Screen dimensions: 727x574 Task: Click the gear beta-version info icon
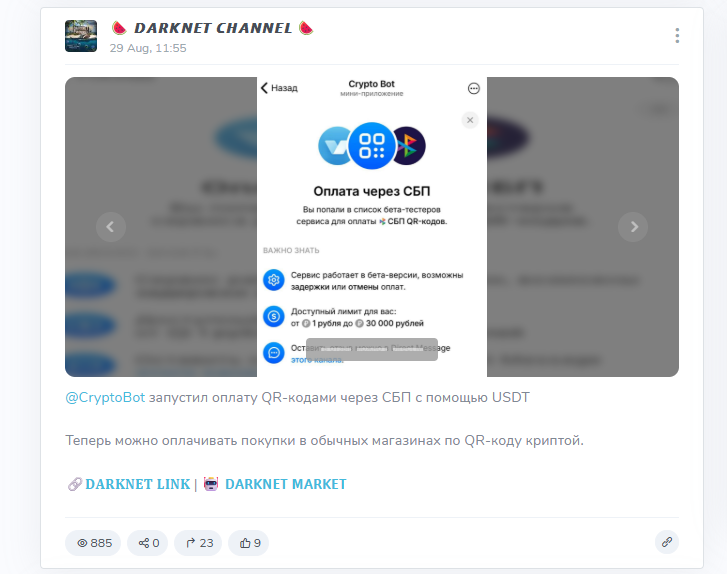click(274, 280)
